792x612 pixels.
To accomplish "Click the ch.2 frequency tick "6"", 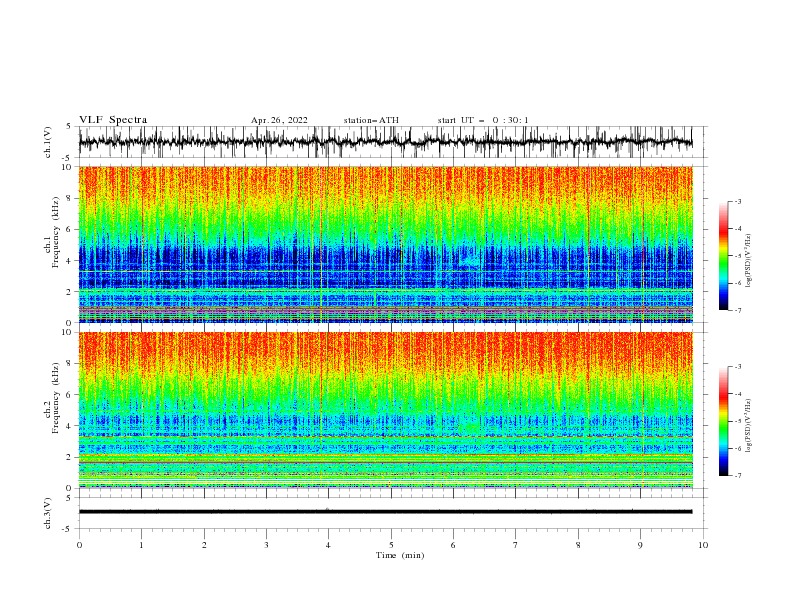I will pos(69,395).
